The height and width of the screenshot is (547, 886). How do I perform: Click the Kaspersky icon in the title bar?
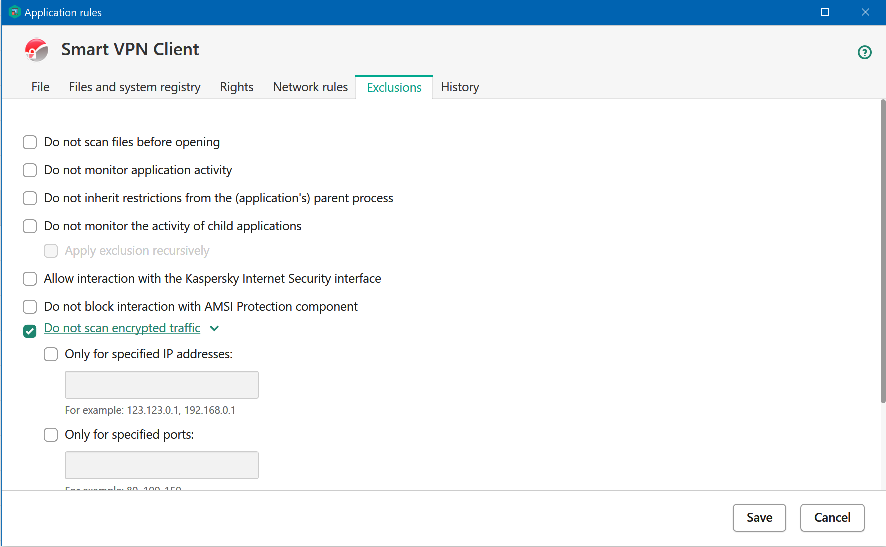[x=14, y=12]
